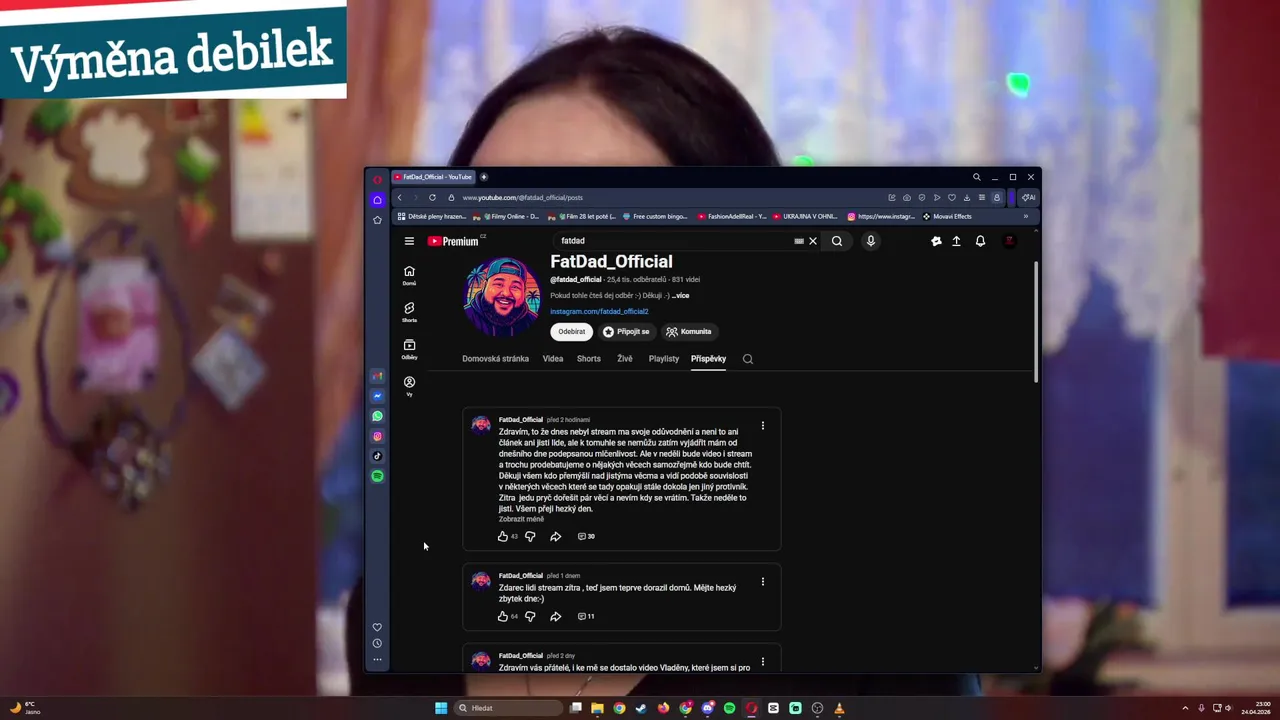Screen dimensions: 1280x720
Task: Open Domovská stránka channel tab
Action: pos(495,359)
